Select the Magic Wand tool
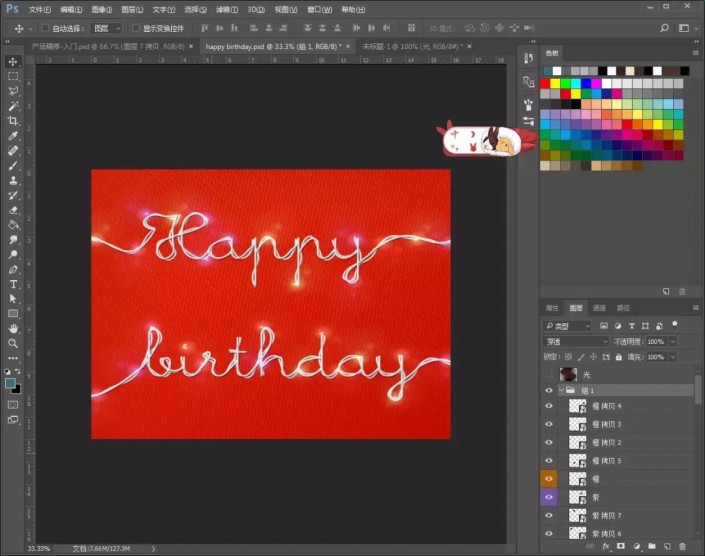Viewport: 705px width, 556px height. (13, 106)
